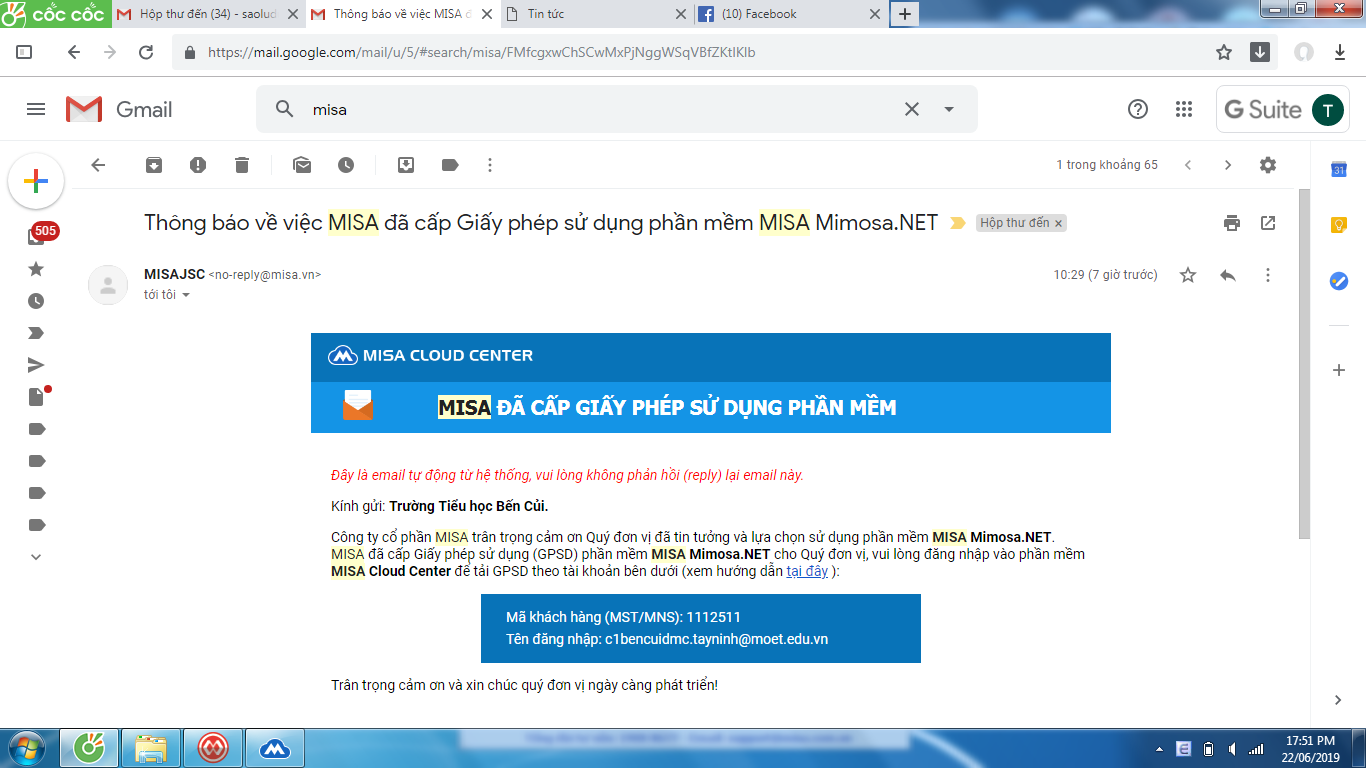Close the Facebook browser tab
This screenshot has width=1366, height=768.
click(873, 14)
